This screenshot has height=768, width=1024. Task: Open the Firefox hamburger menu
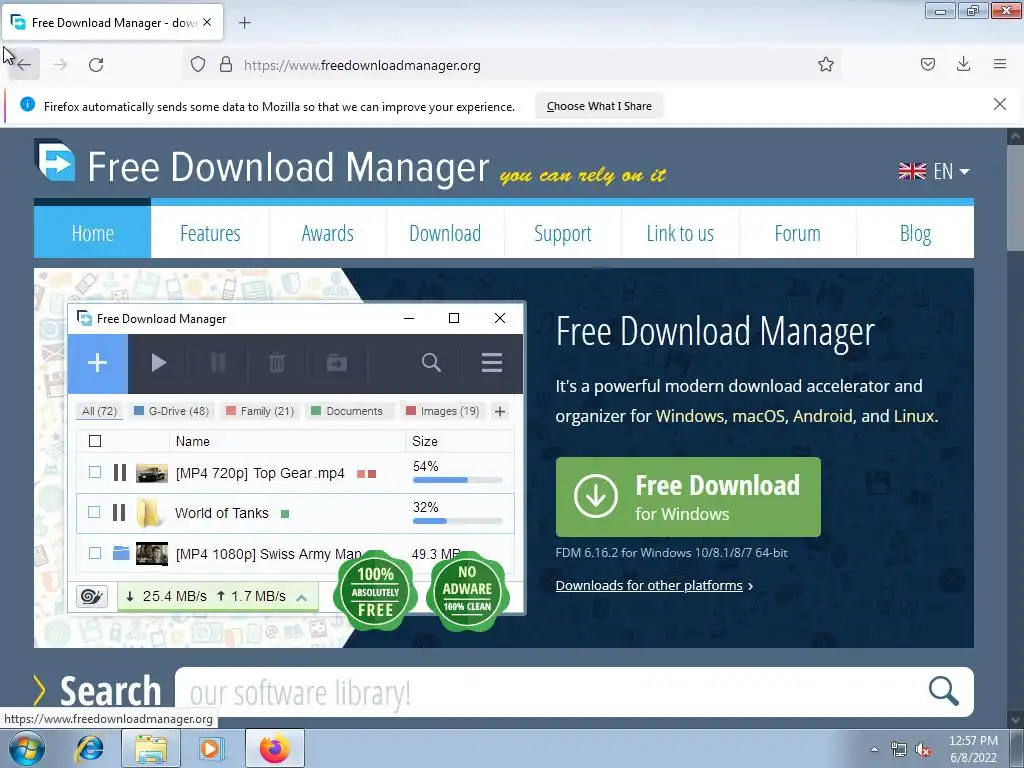click(x=1000, y=64)
